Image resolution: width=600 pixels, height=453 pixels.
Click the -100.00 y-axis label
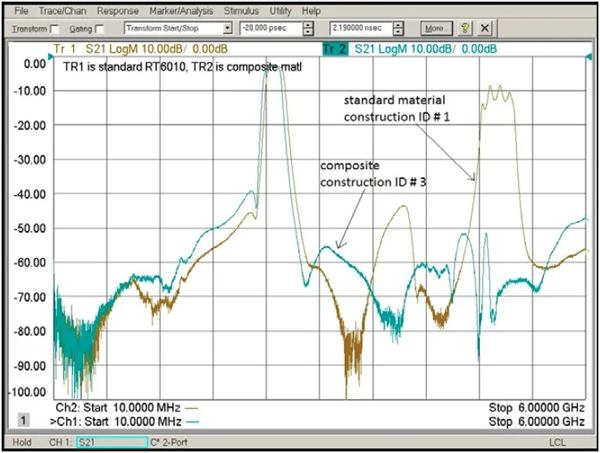[27, 392]
